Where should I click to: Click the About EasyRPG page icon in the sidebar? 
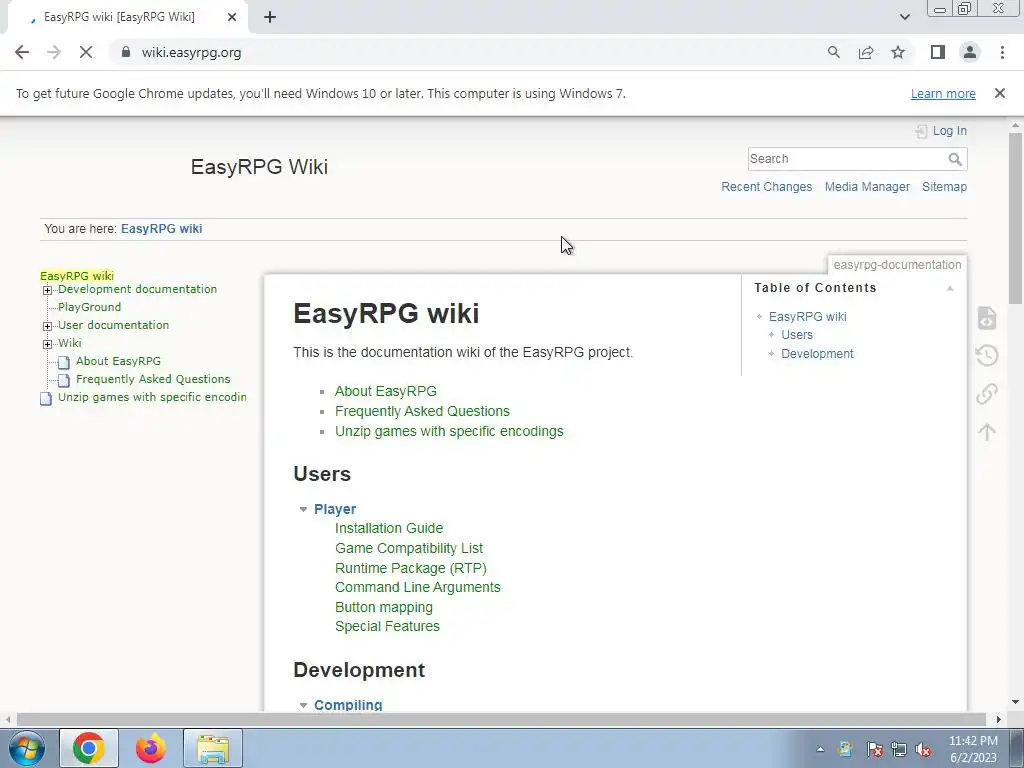point(63,362)
